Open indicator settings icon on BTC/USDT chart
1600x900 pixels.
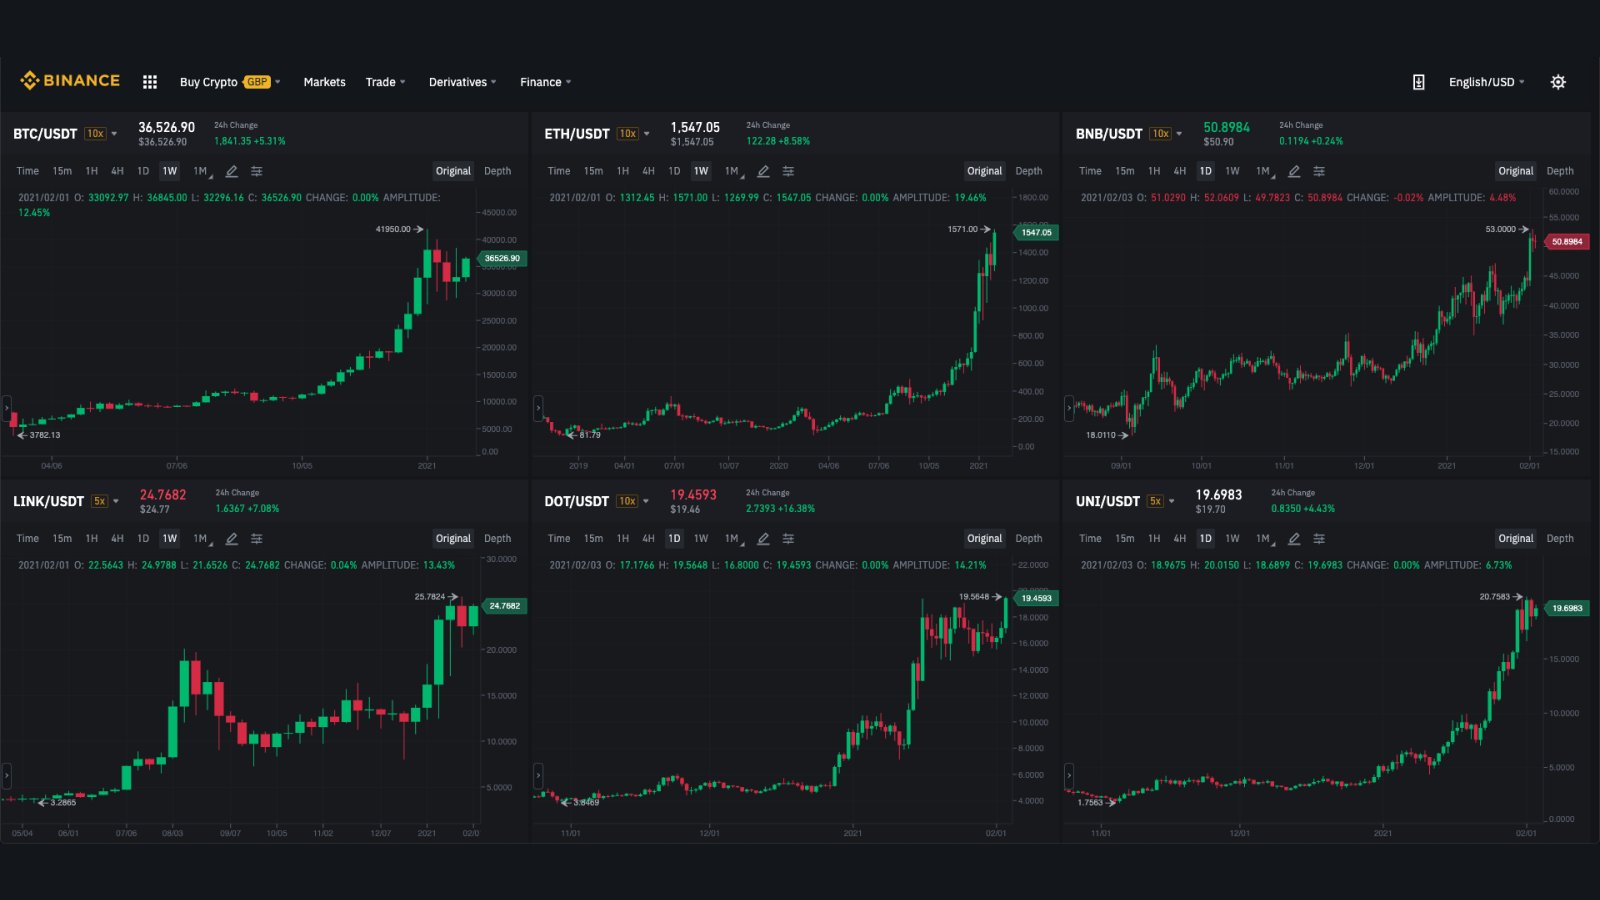click(257, 171)
